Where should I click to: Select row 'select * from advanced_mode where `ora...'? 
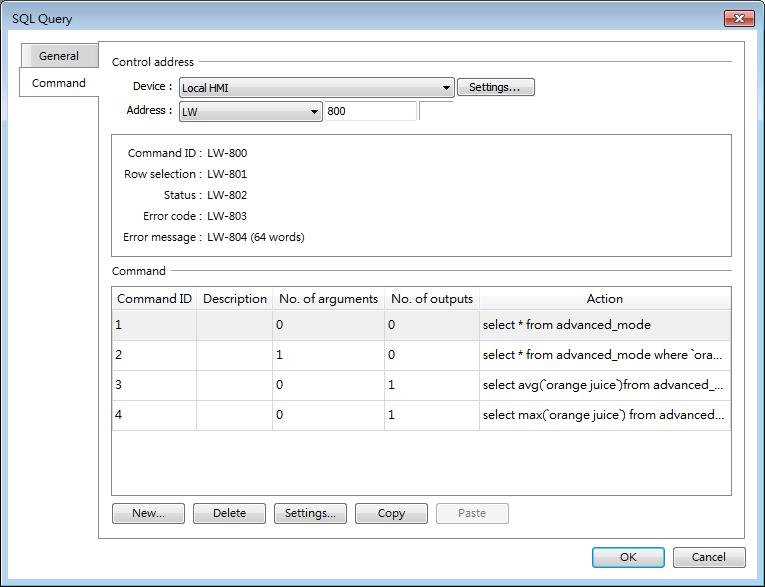pos(422,355)
